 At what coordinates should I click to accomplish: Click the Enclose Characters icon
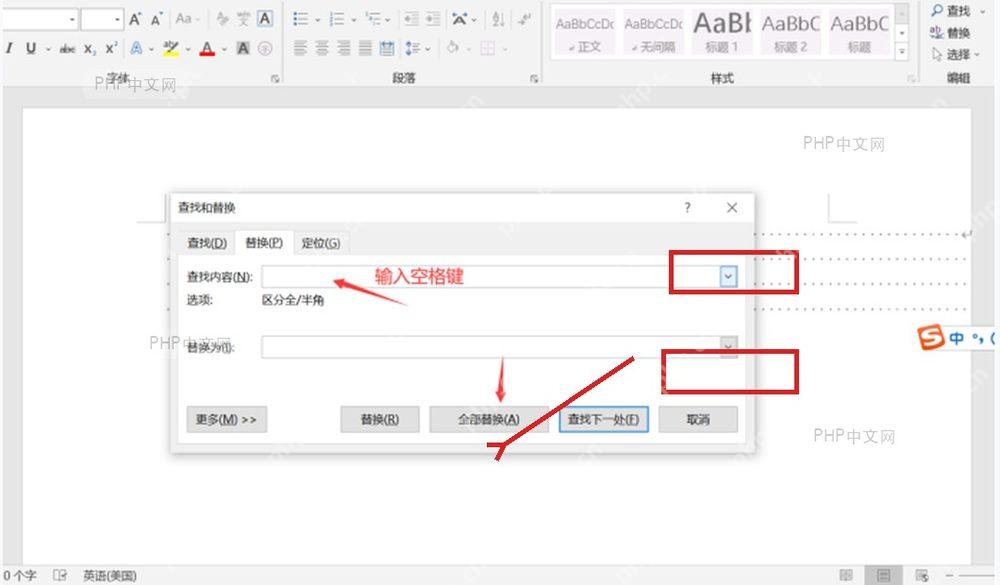click(265, 48)
